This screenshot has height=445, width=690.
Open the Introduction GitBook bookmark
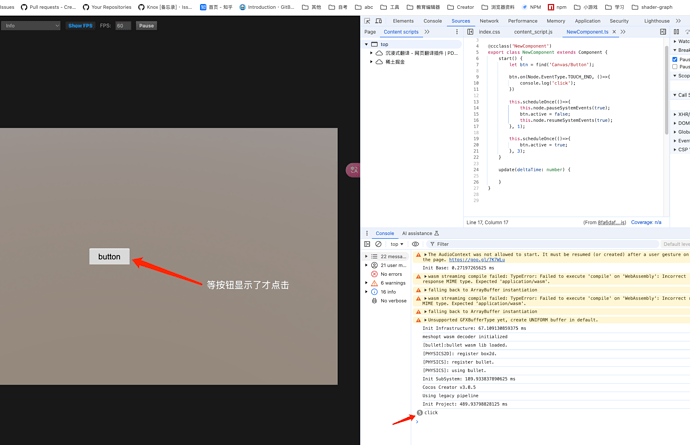(x=267, y=7)
